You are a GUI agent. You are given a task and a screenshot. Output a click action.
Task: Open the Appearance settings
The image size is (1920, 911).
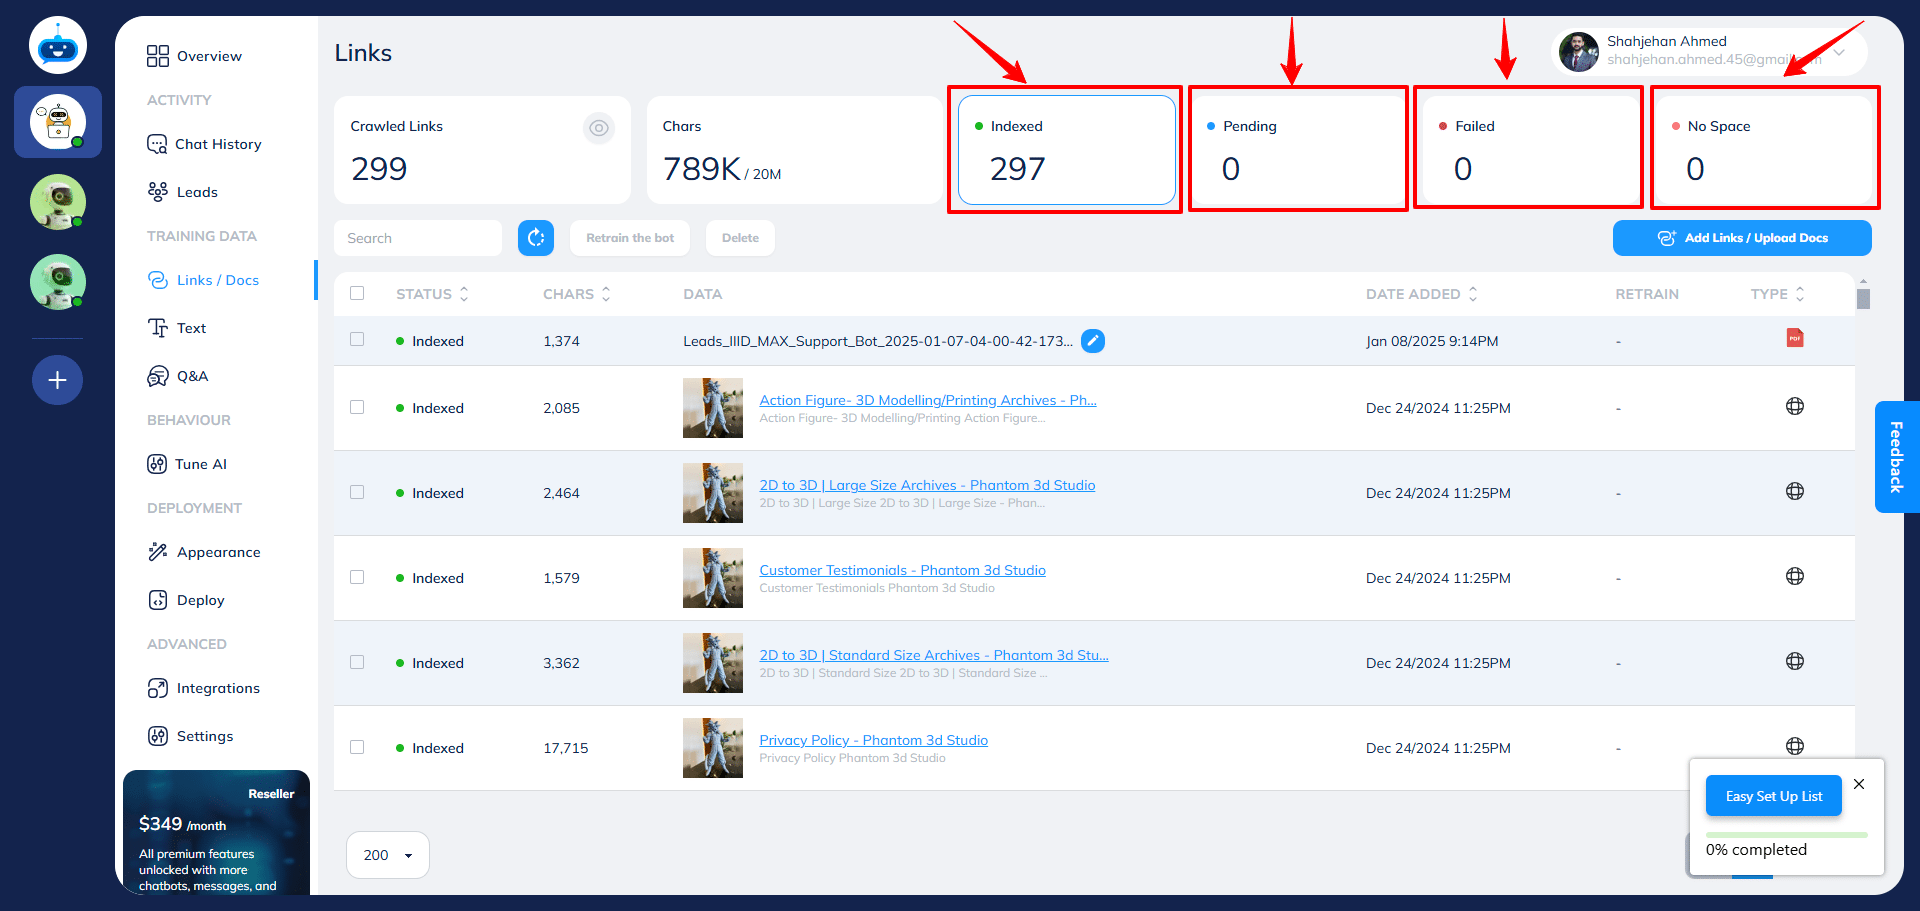click(217, 551)
